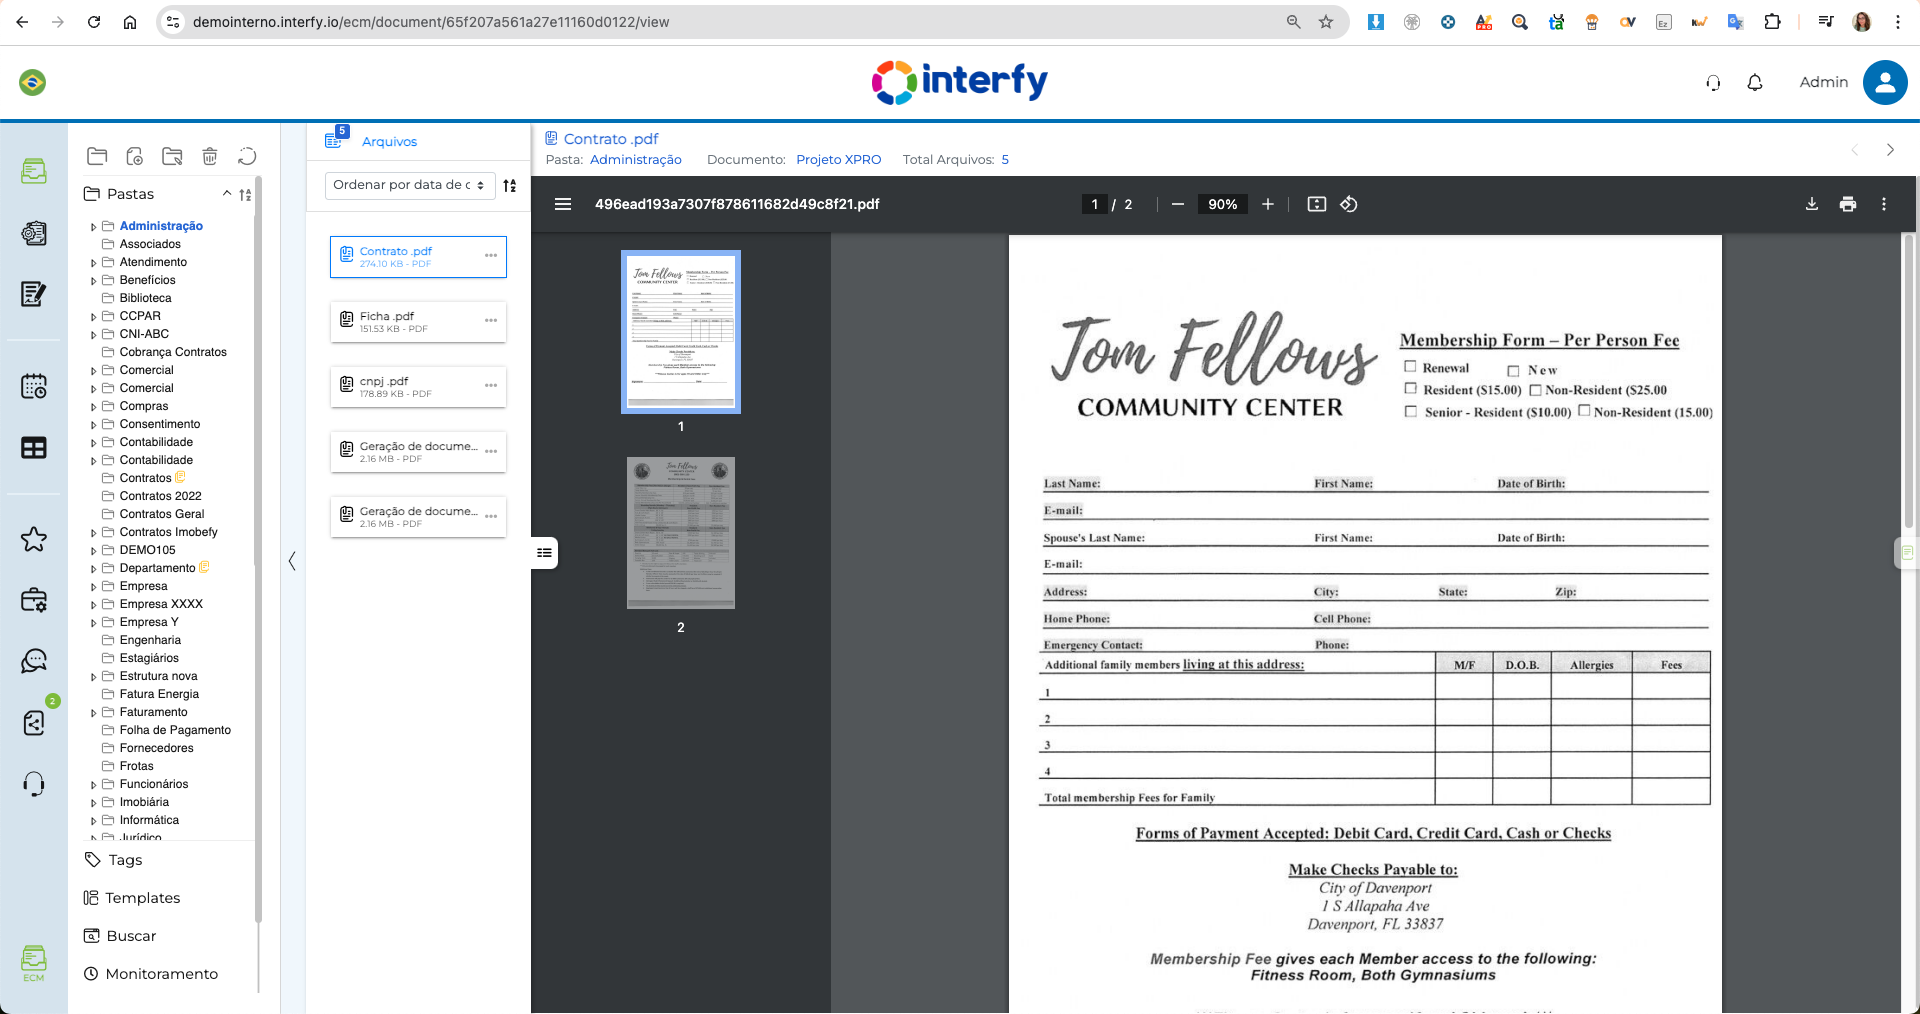
Task: Click the fit to page icon
Action: point(1317,204)
